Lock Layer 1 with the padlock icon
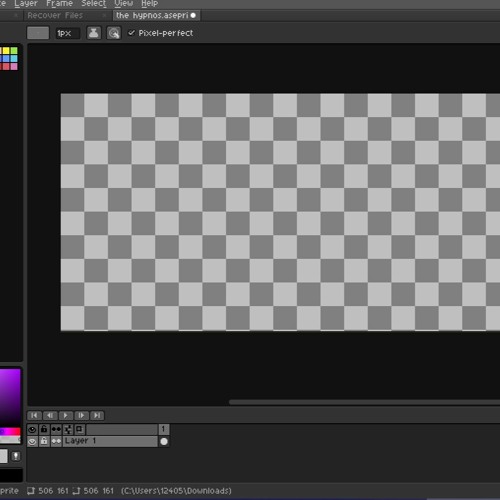Screen dimensions: 500x500 point(44,442)
